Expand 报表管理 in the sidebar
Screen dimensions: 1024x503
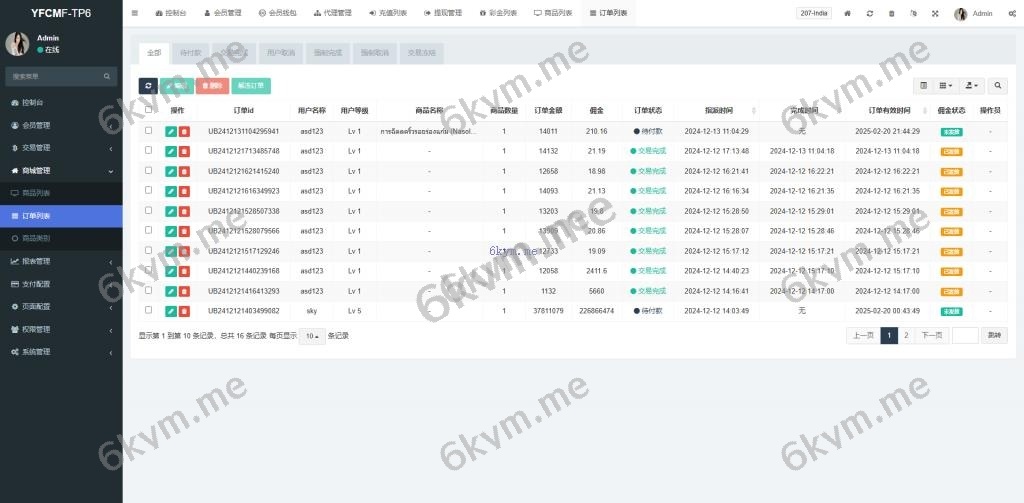pyautogui.click(x=60, y=261)
